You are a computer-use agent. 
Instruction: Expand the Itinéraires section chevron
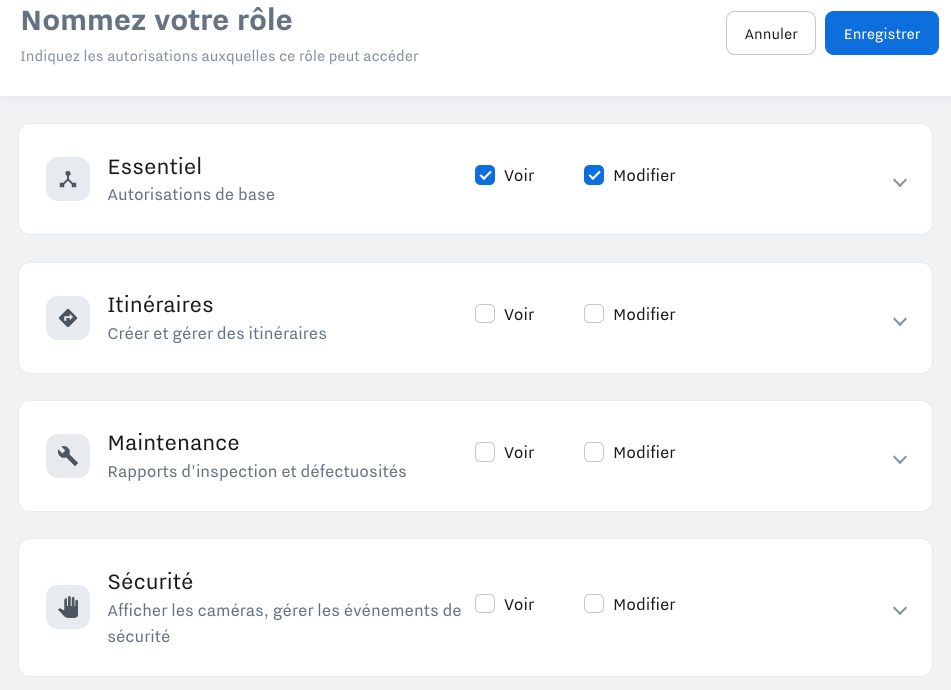coord(900,321)
